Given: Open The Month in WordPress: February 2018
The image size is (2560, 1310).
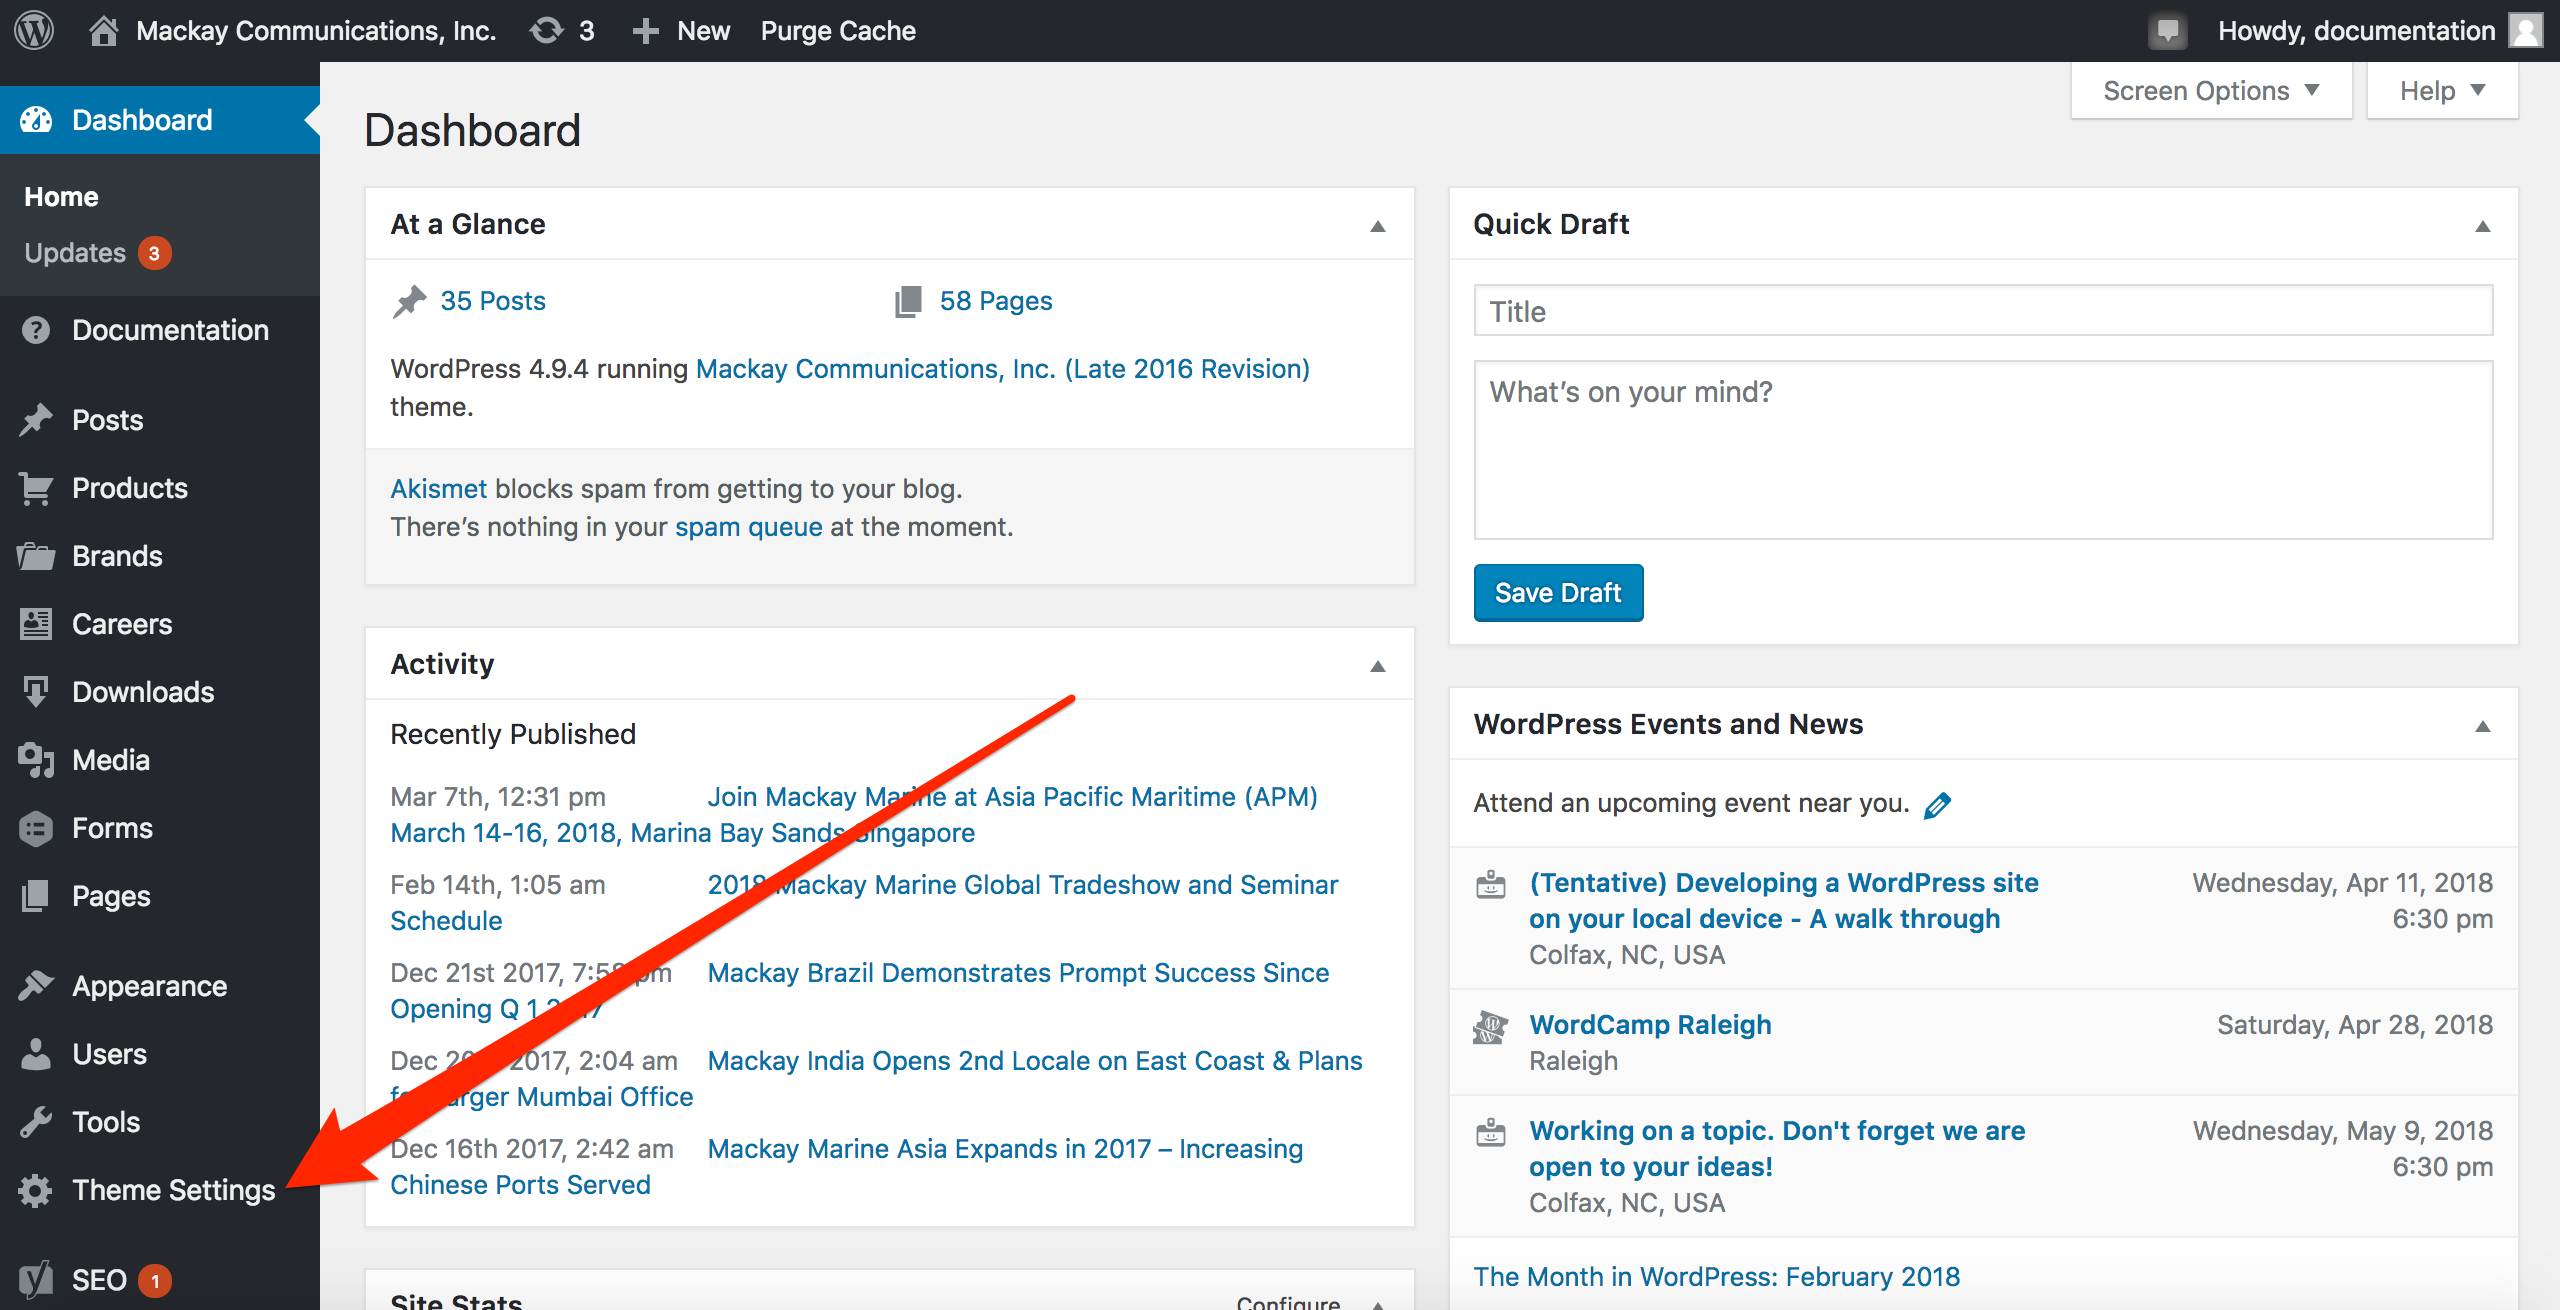Looking at the screenshot, I should (x=1716, y=1277).
